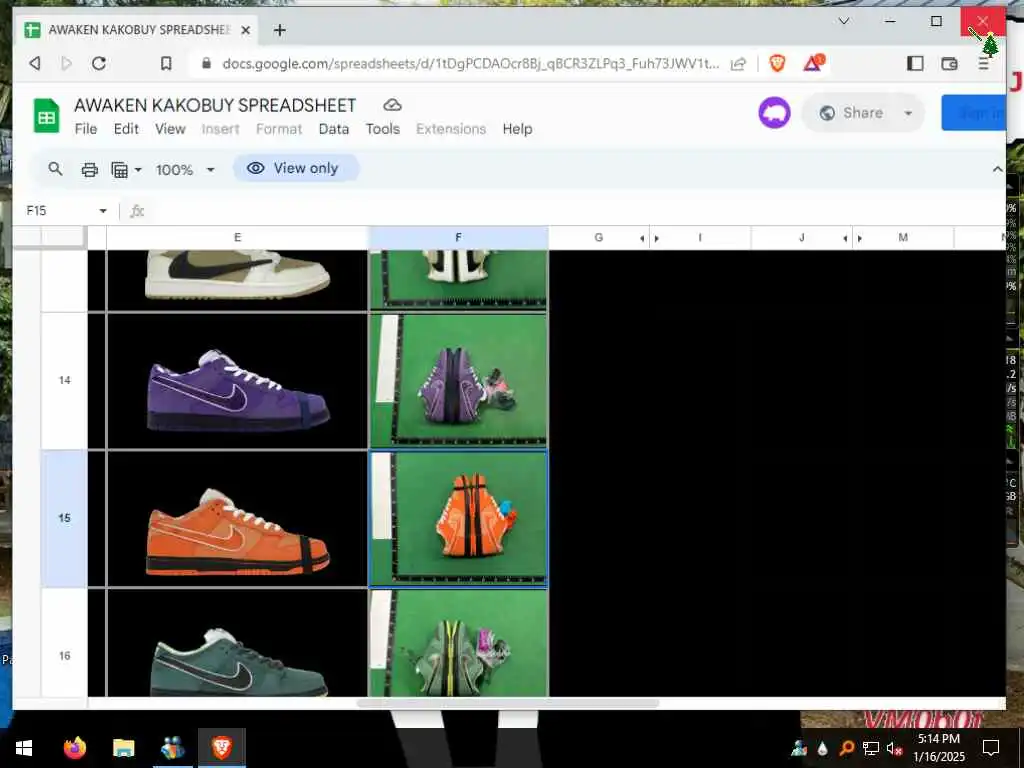Click the browser forward arrow
Screen dimensions: 1024x768
[x=67, y=63]
